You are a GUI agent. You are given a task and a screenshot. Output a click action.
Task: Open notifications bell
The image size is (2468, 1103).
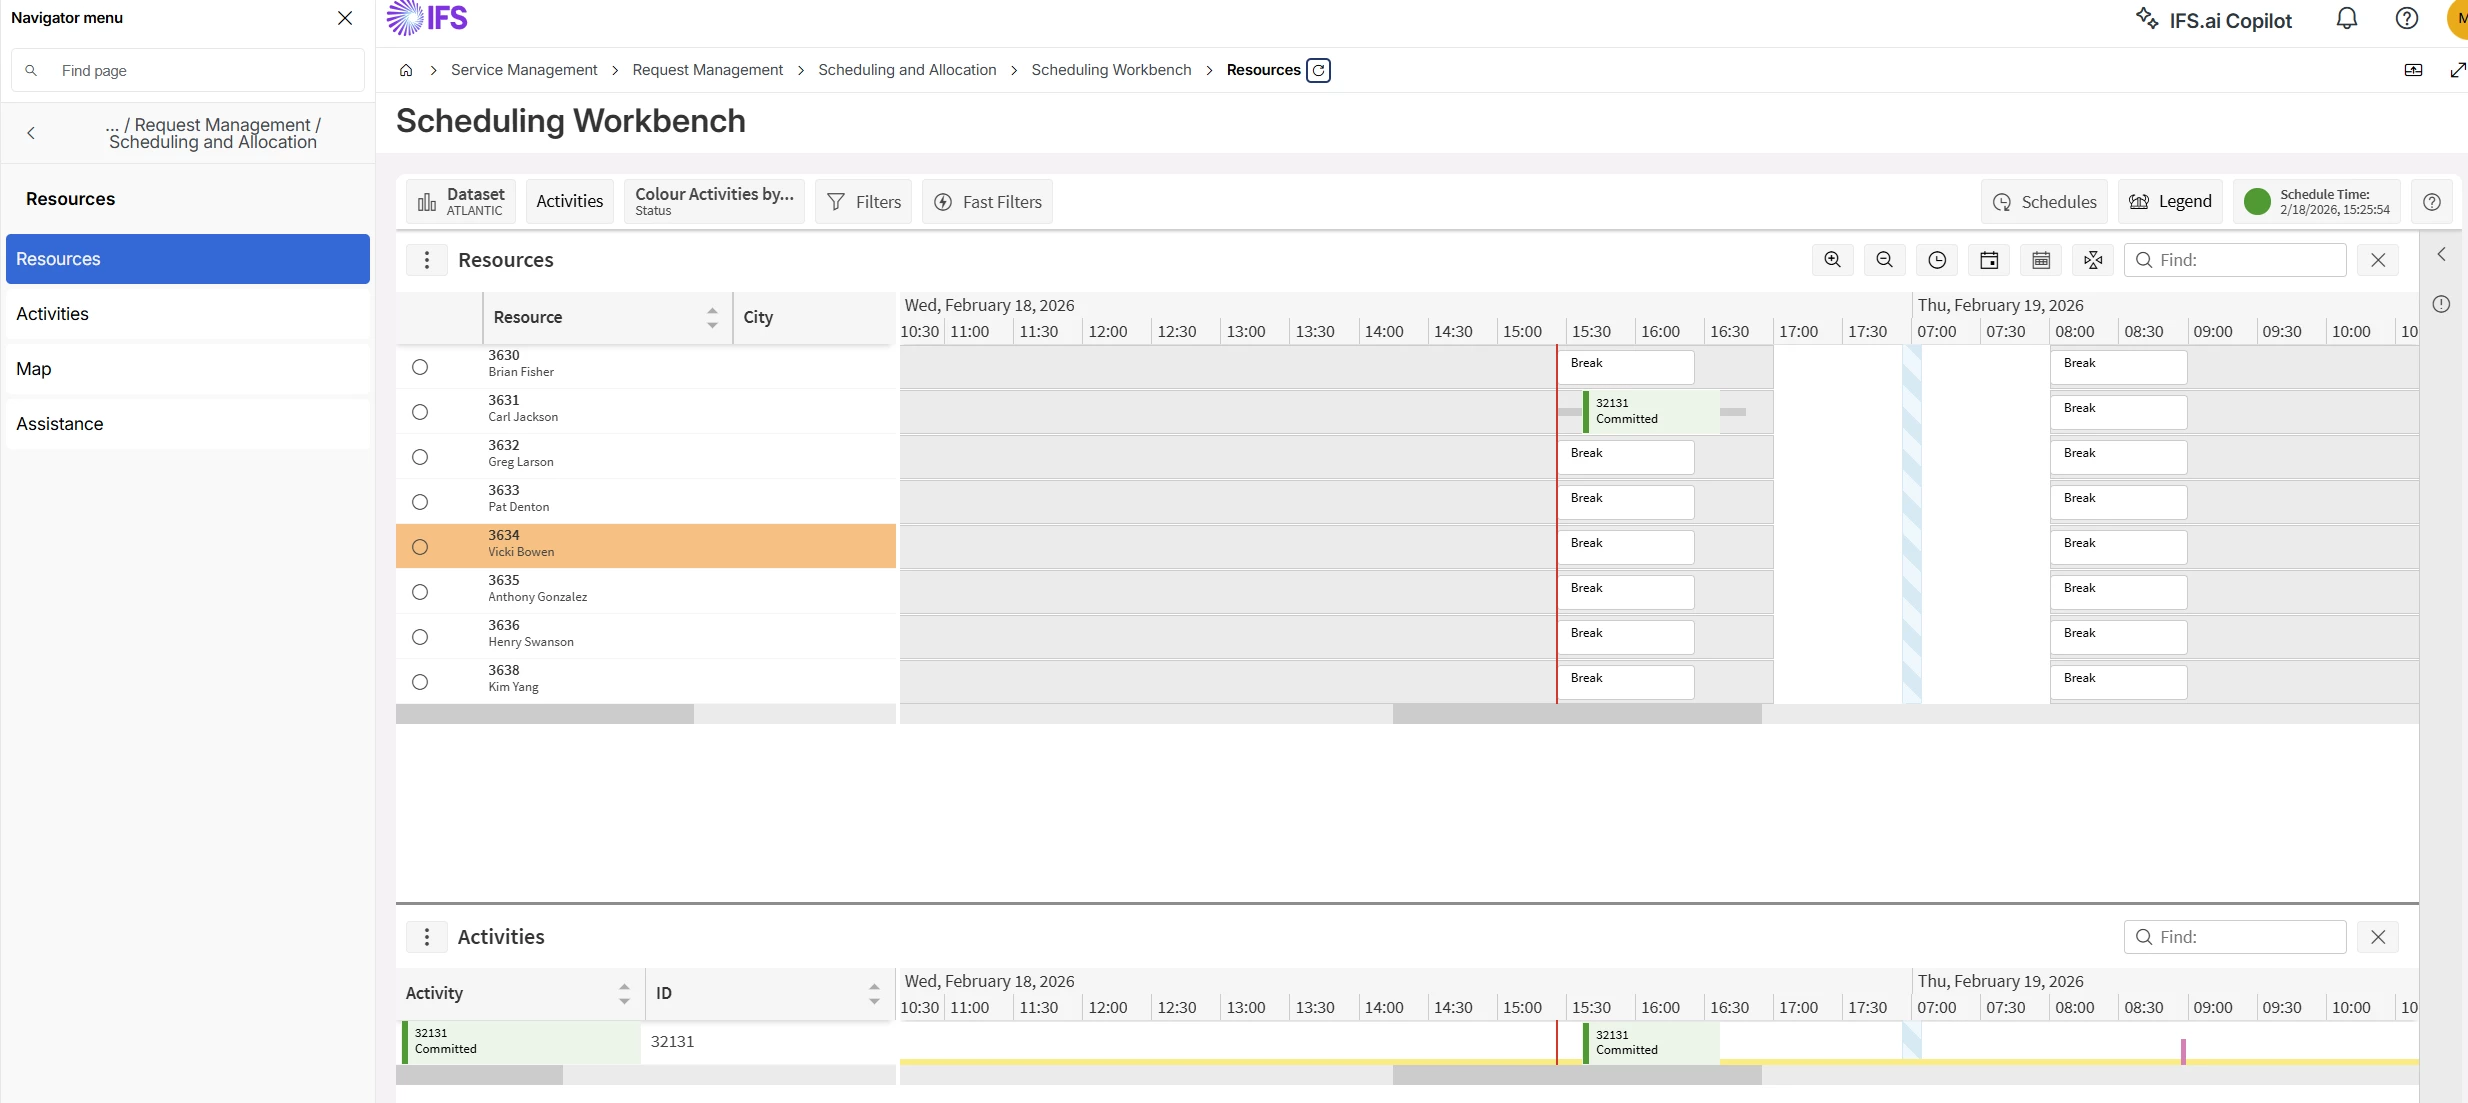tap(2347, 19)
